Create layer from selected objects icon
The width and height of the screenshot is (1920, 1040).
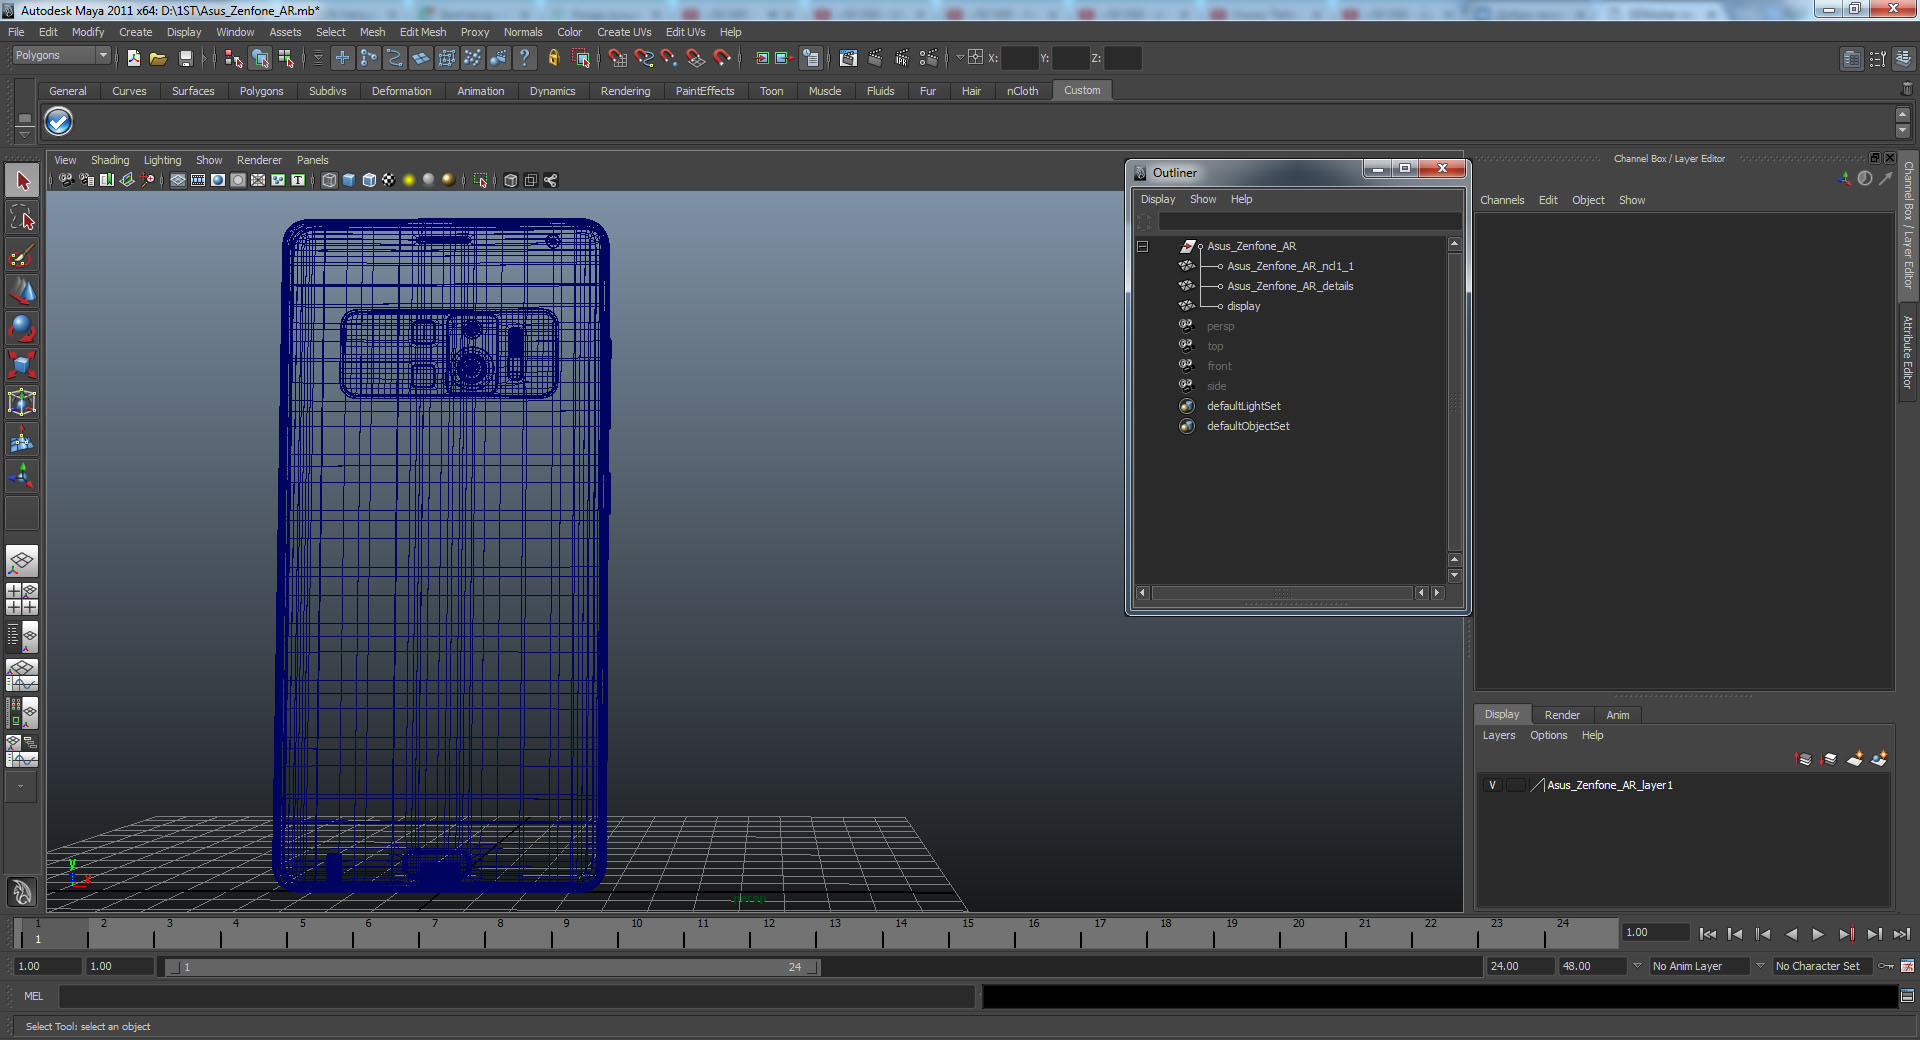[x=1879, y=759]
